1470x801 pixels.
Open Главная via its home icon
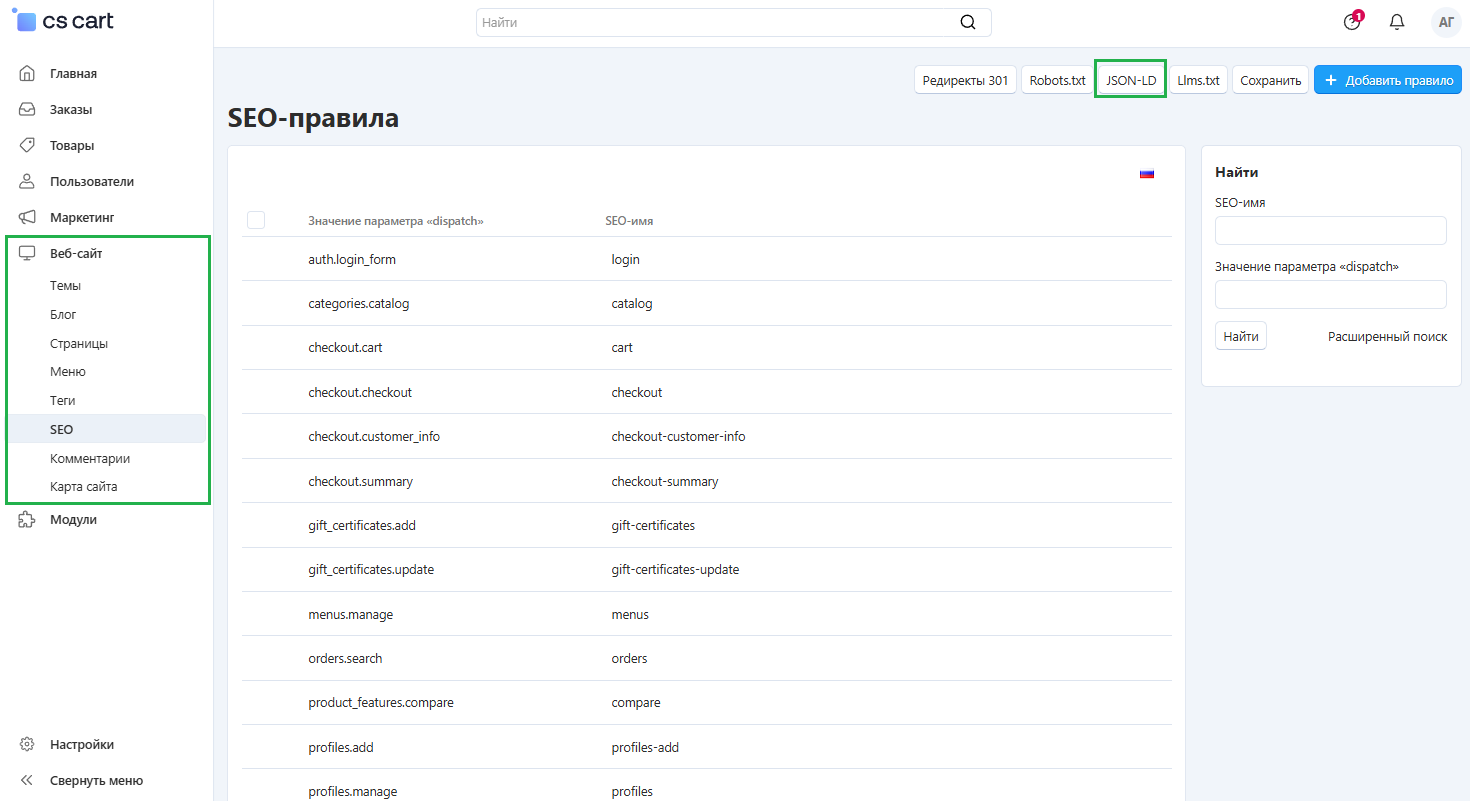point(28,73)
